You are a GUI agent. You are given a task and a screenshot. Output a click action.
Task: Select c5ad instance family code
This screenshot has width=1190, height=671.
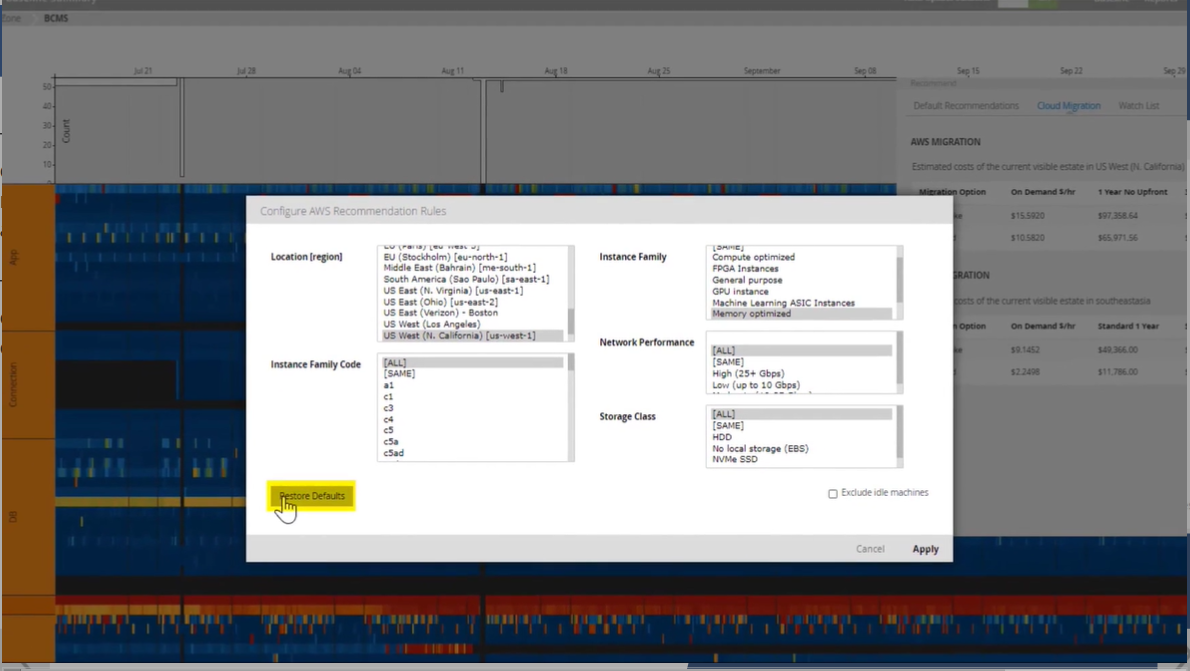(x=393, y=453)
